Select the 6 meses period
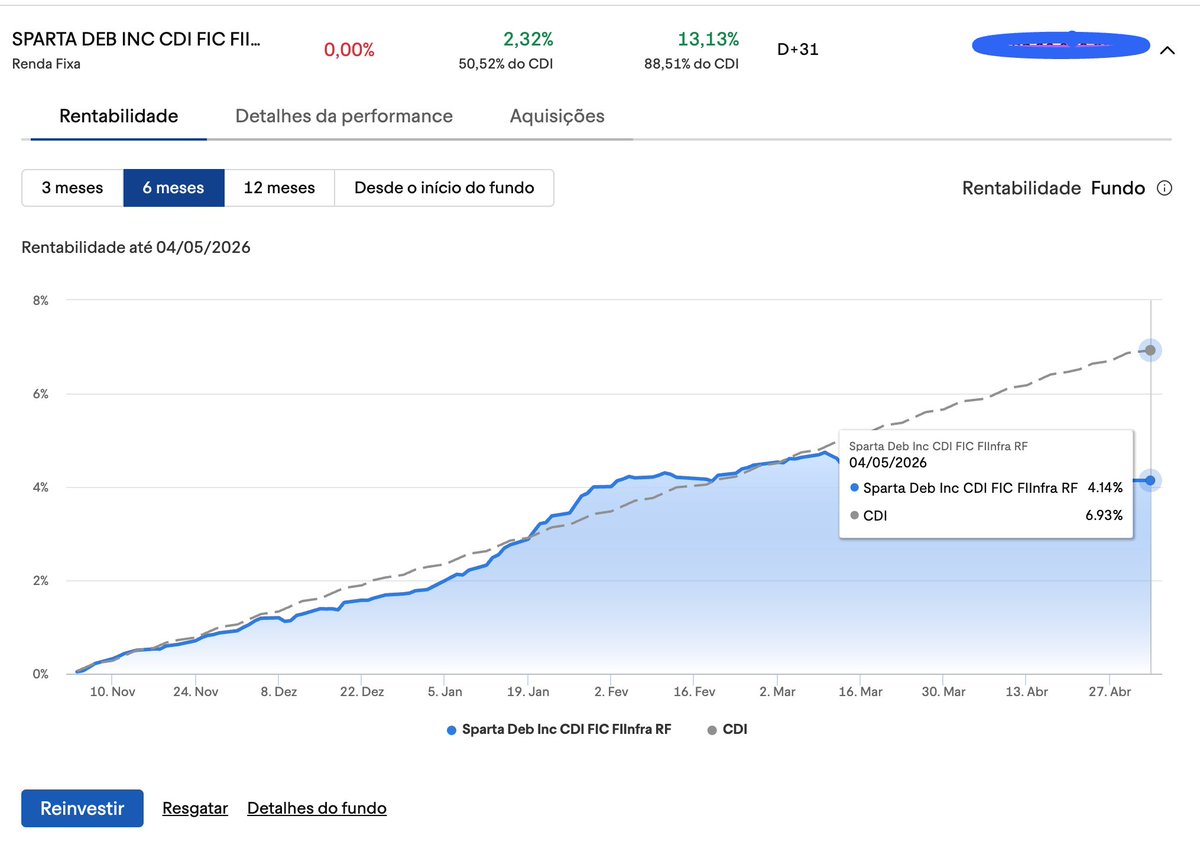The image size is (1200, 845). (174, 188)
